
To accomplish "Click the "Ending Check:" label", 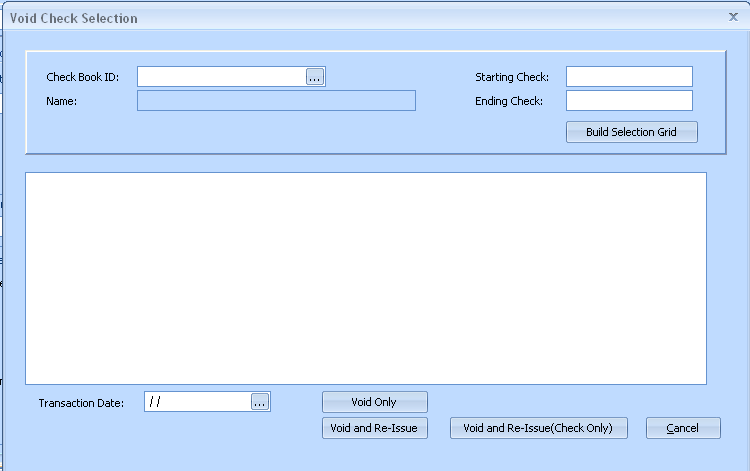I will pyautogui.click(x=508, y=101).
